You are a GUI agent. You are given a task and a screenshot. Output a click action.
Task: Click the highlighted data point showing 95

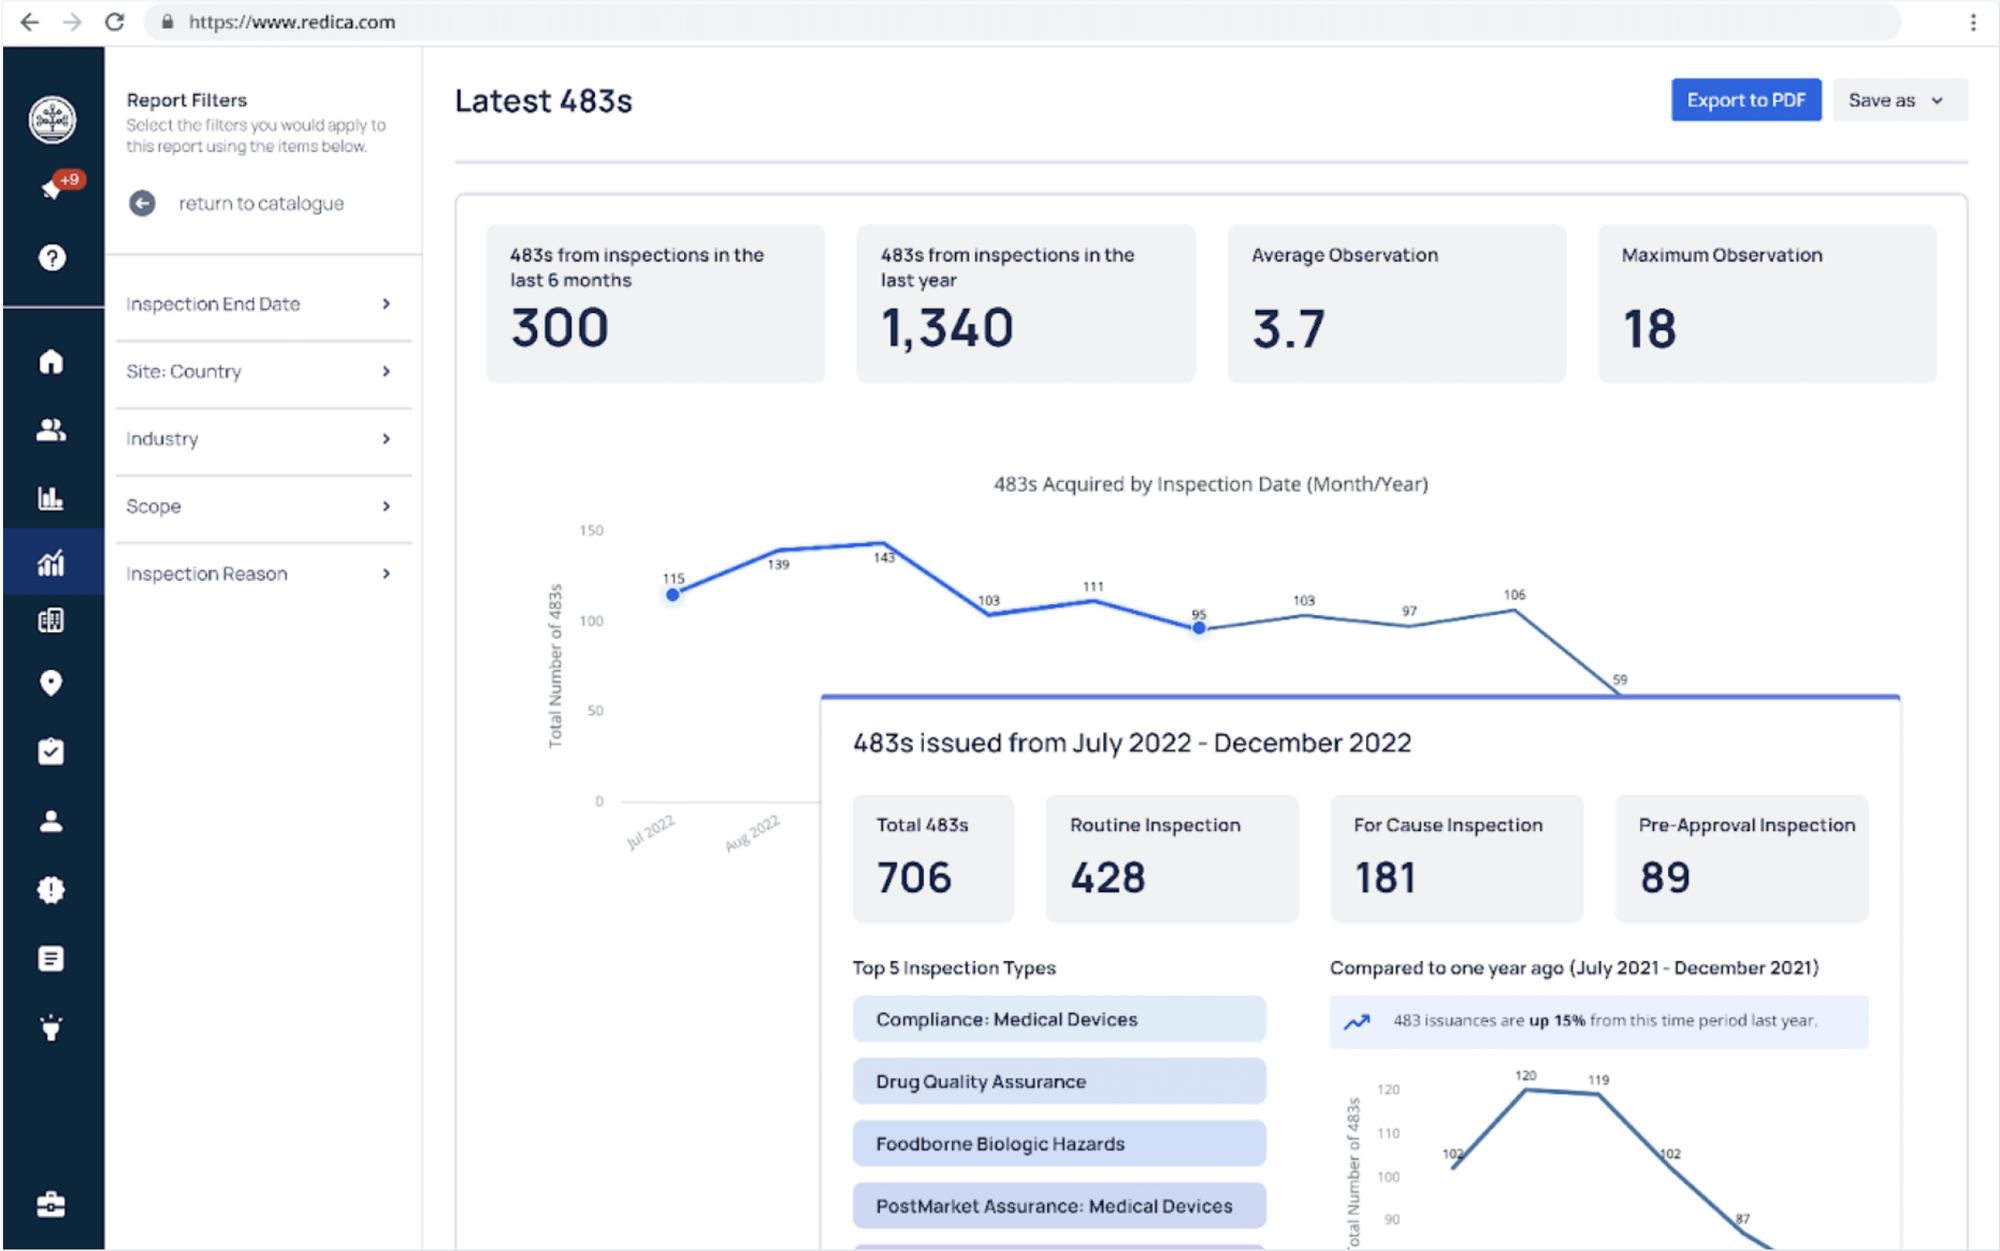pos(1197,628)
